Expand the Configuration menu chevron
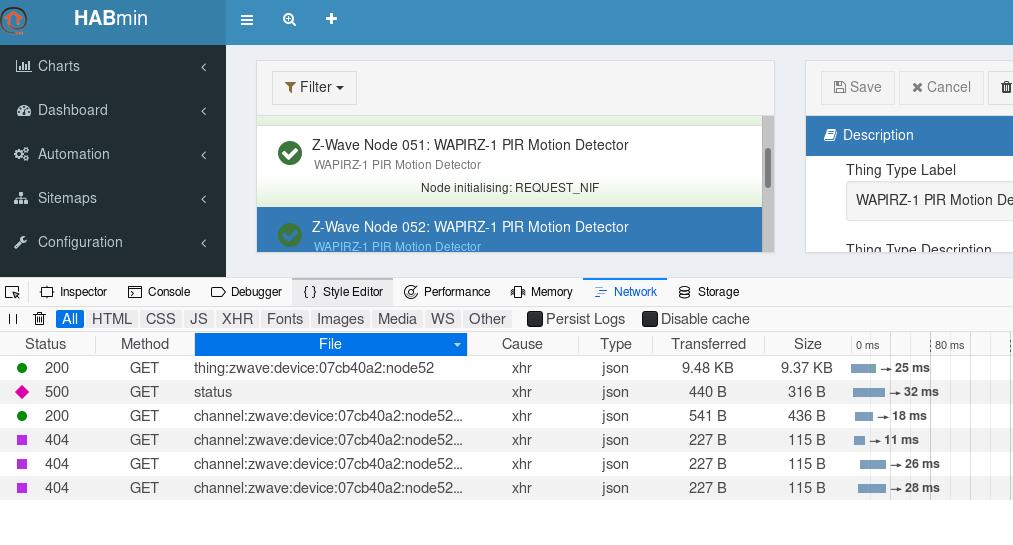Image resolution: width=1013 pixels, height=545 pixels. point(204,243)
